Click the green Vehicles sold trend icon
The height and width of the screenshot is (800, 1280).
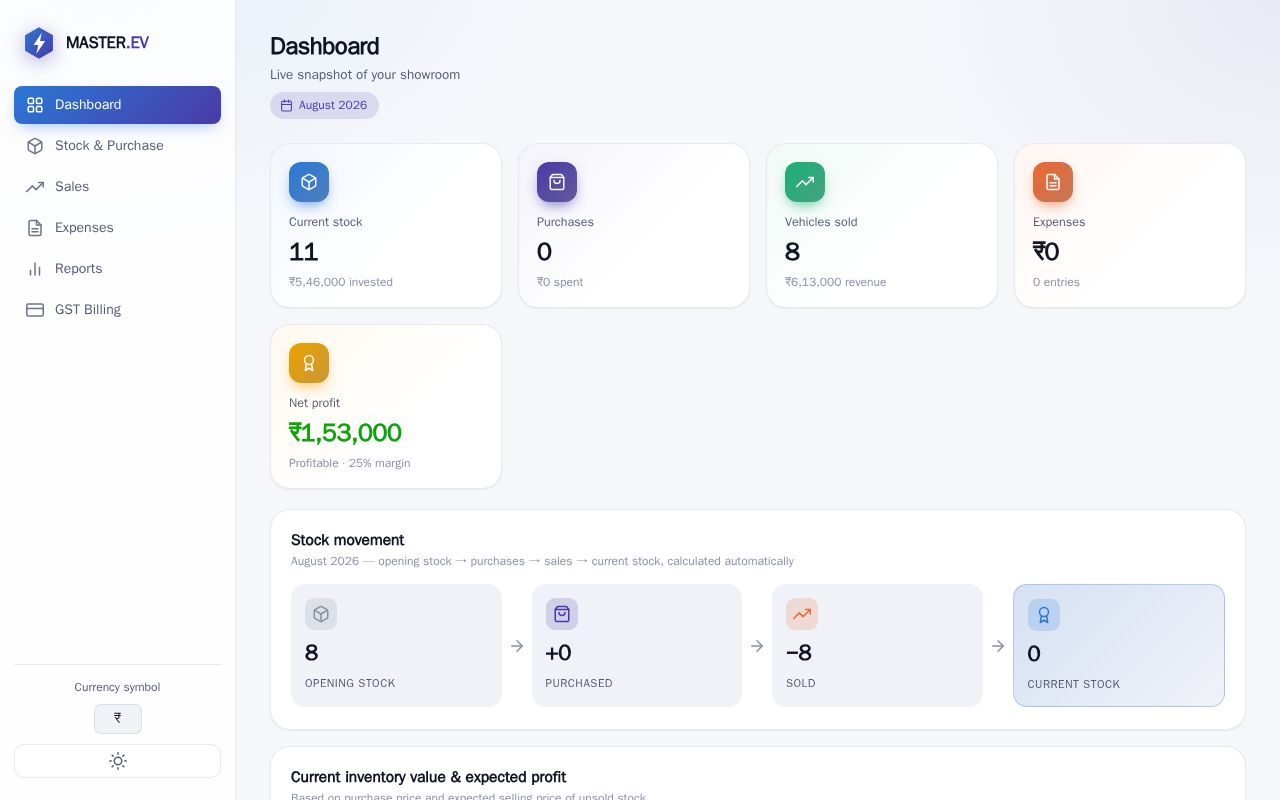click(805, 182)
